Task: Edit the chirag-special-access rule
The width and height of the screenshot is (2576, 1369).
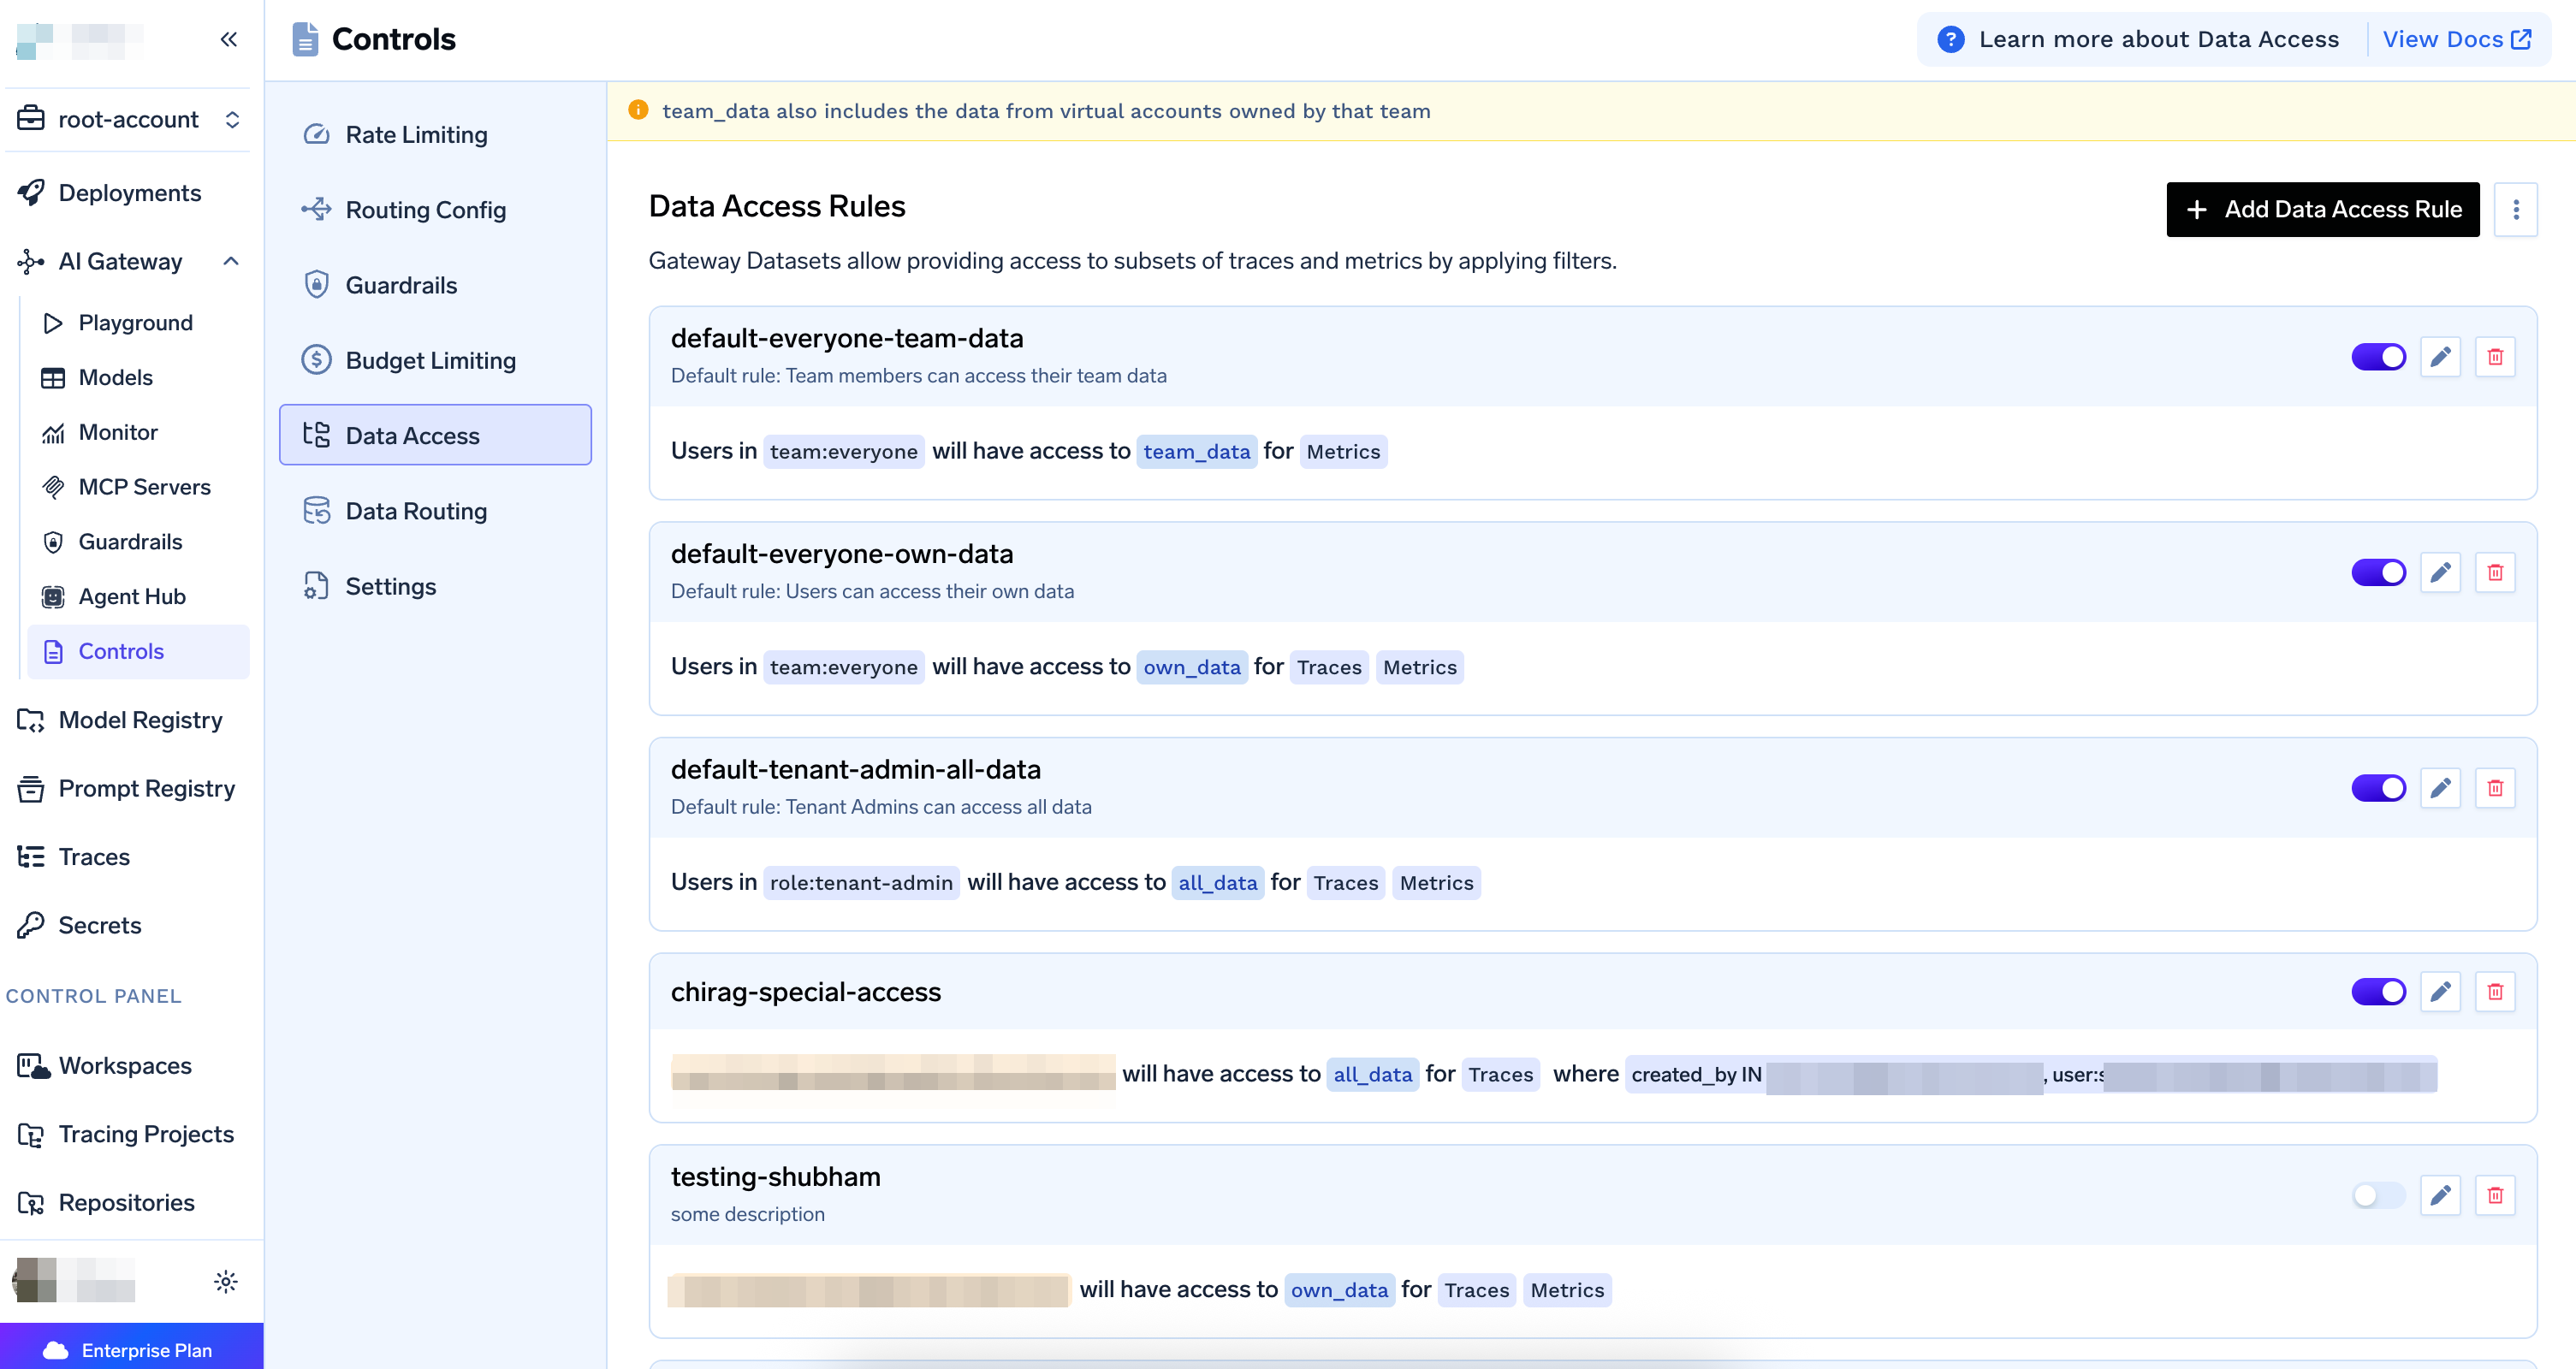Action: 2440,992
